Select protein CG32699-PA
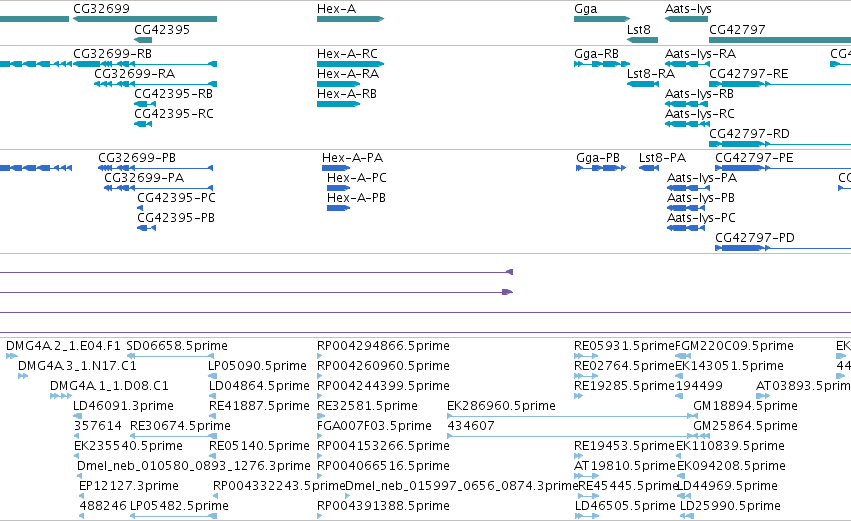The height and width of the screenshot is (521, 851). click(144, 178)
